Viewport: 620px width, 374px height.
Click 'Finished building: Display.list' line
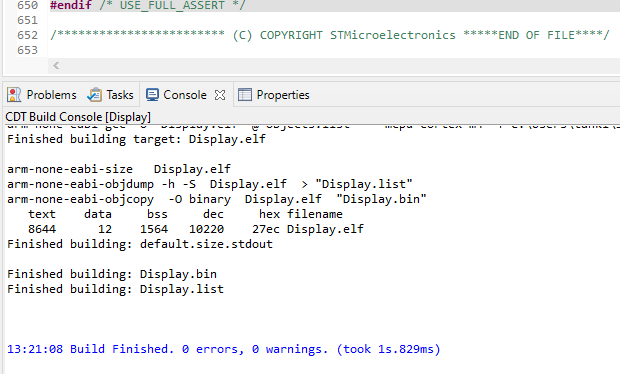pyautogui.click(x=115, y=289)
